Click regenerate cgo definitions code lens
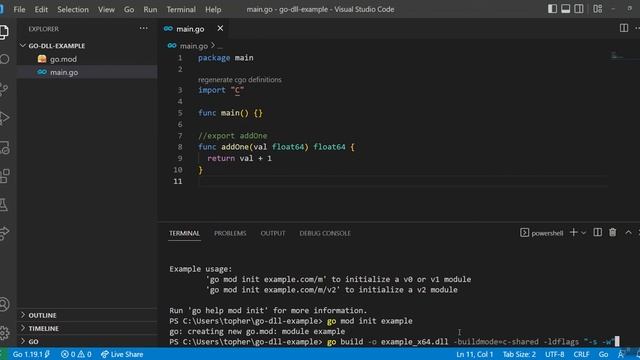Viewport: 640px width, 360px height. (240, 80)
